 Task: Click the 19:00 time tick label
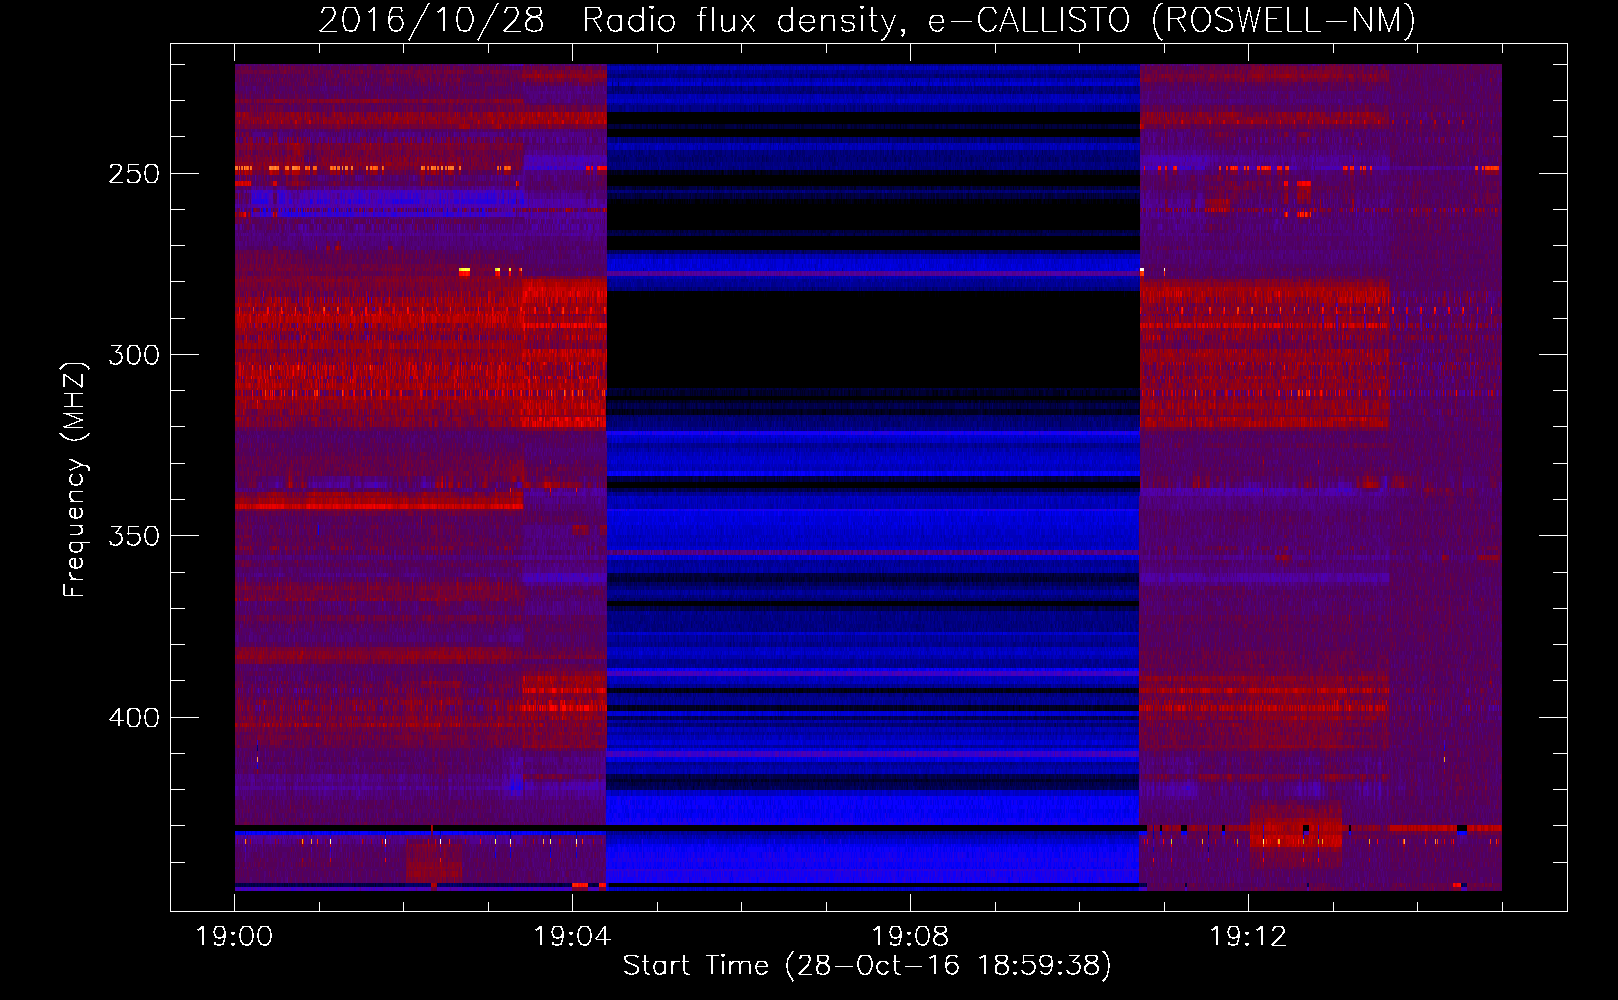click(234, 937)
